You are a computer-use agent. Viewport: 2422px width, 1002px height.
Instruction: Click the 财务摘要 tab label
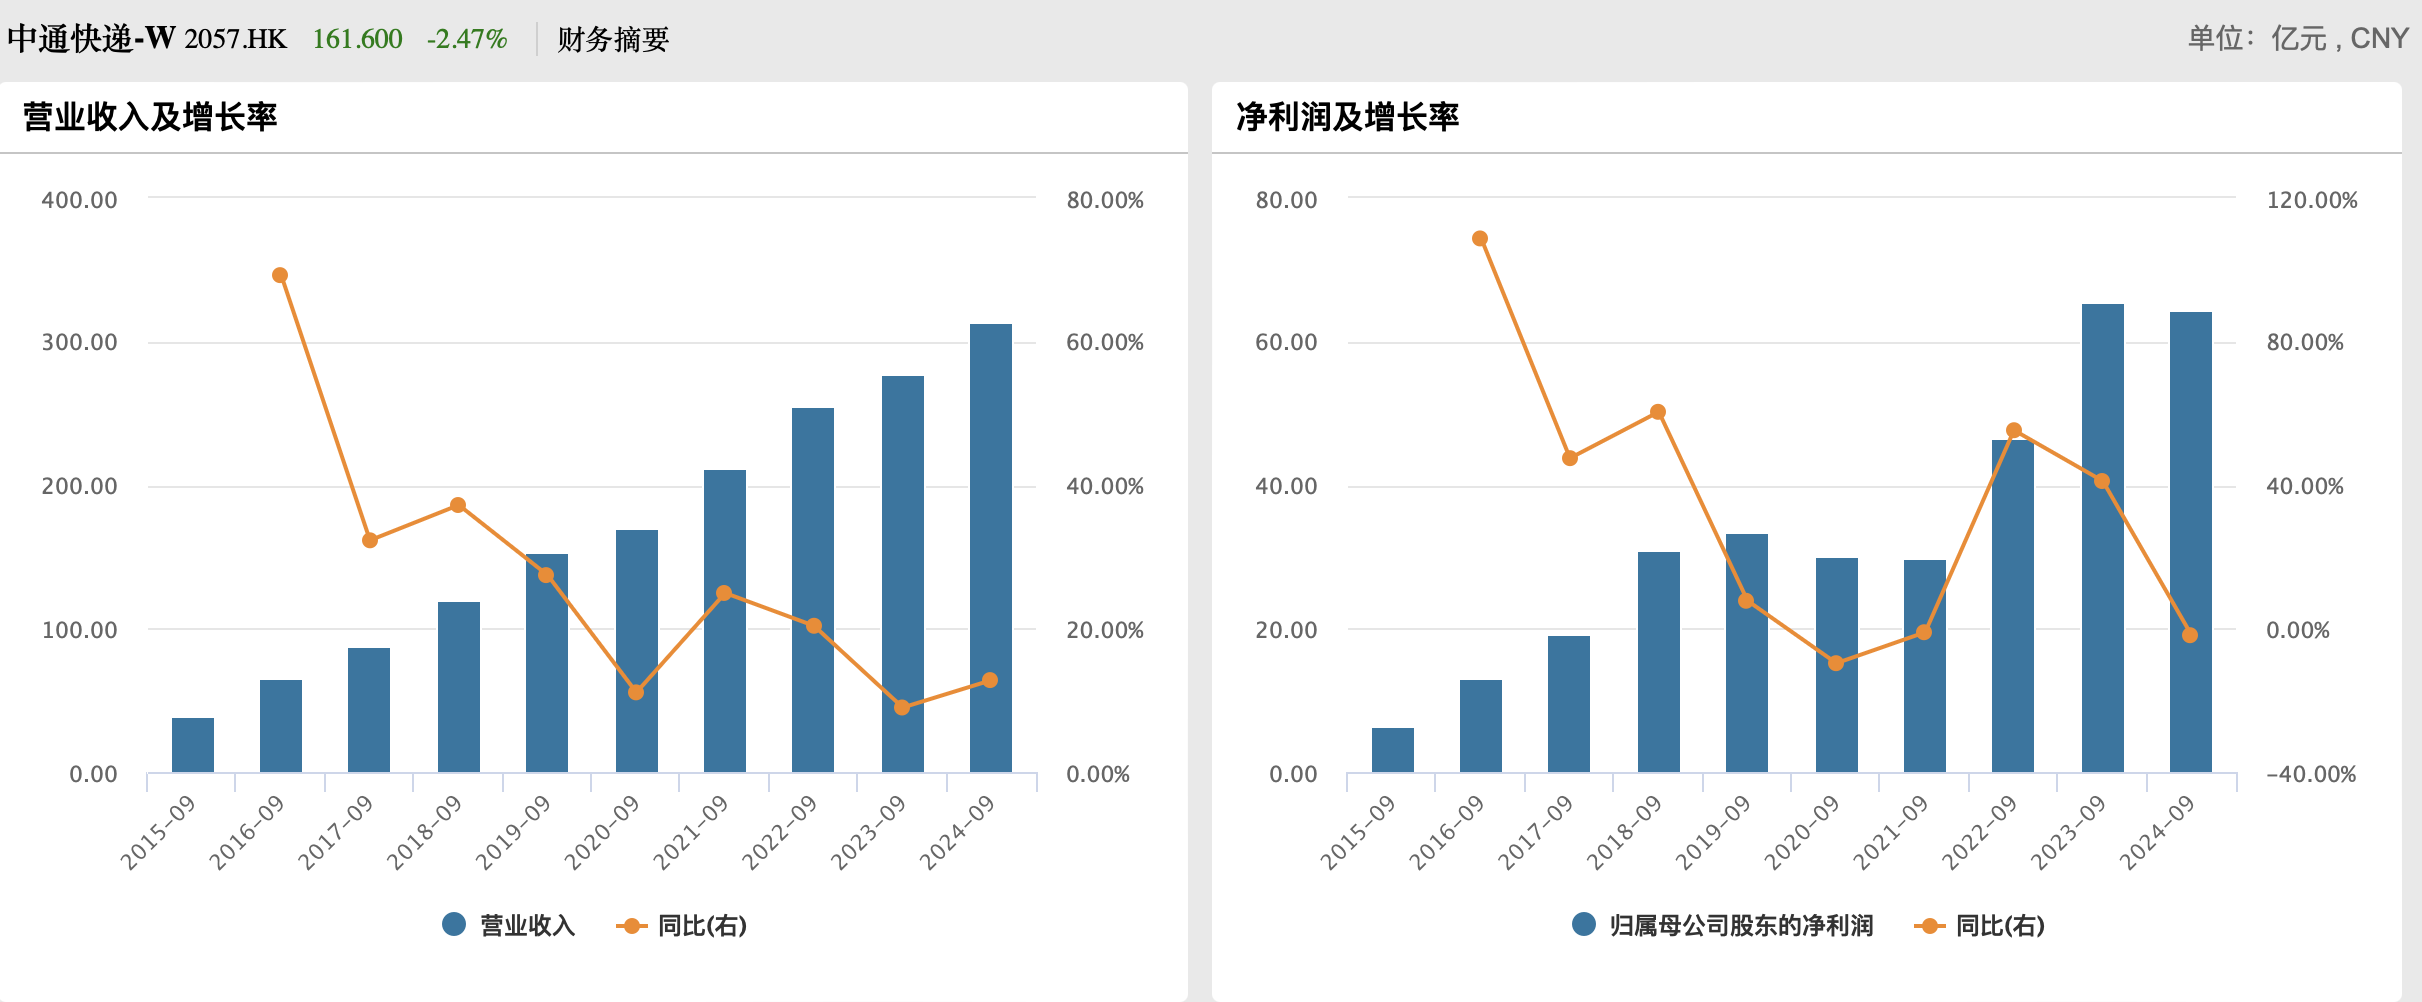pos(612,39)
